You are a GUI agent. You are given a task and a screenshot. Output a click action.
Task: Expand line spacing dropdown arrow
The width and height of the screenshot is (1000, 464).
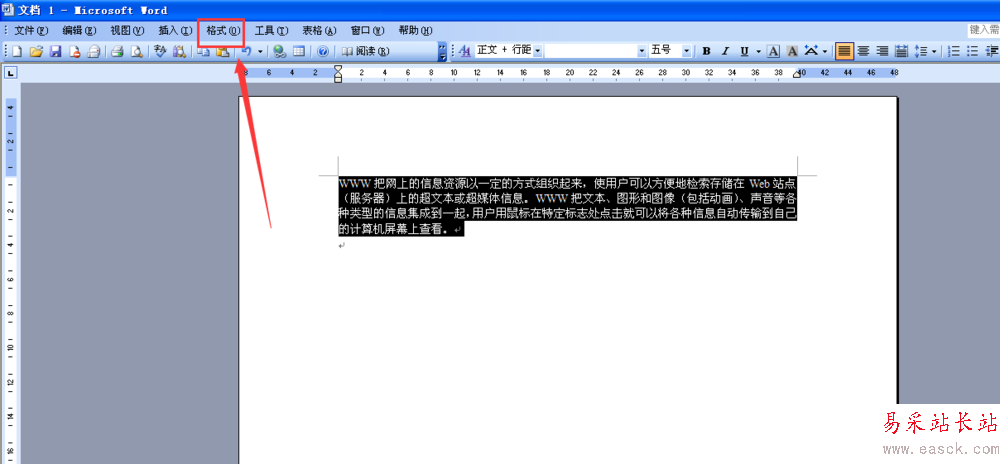[x=934, y=51]
